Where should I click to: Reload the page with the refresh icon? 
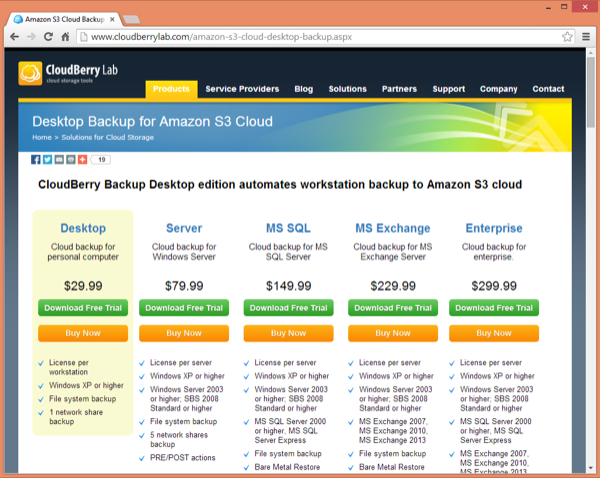[x=48, y=37]
